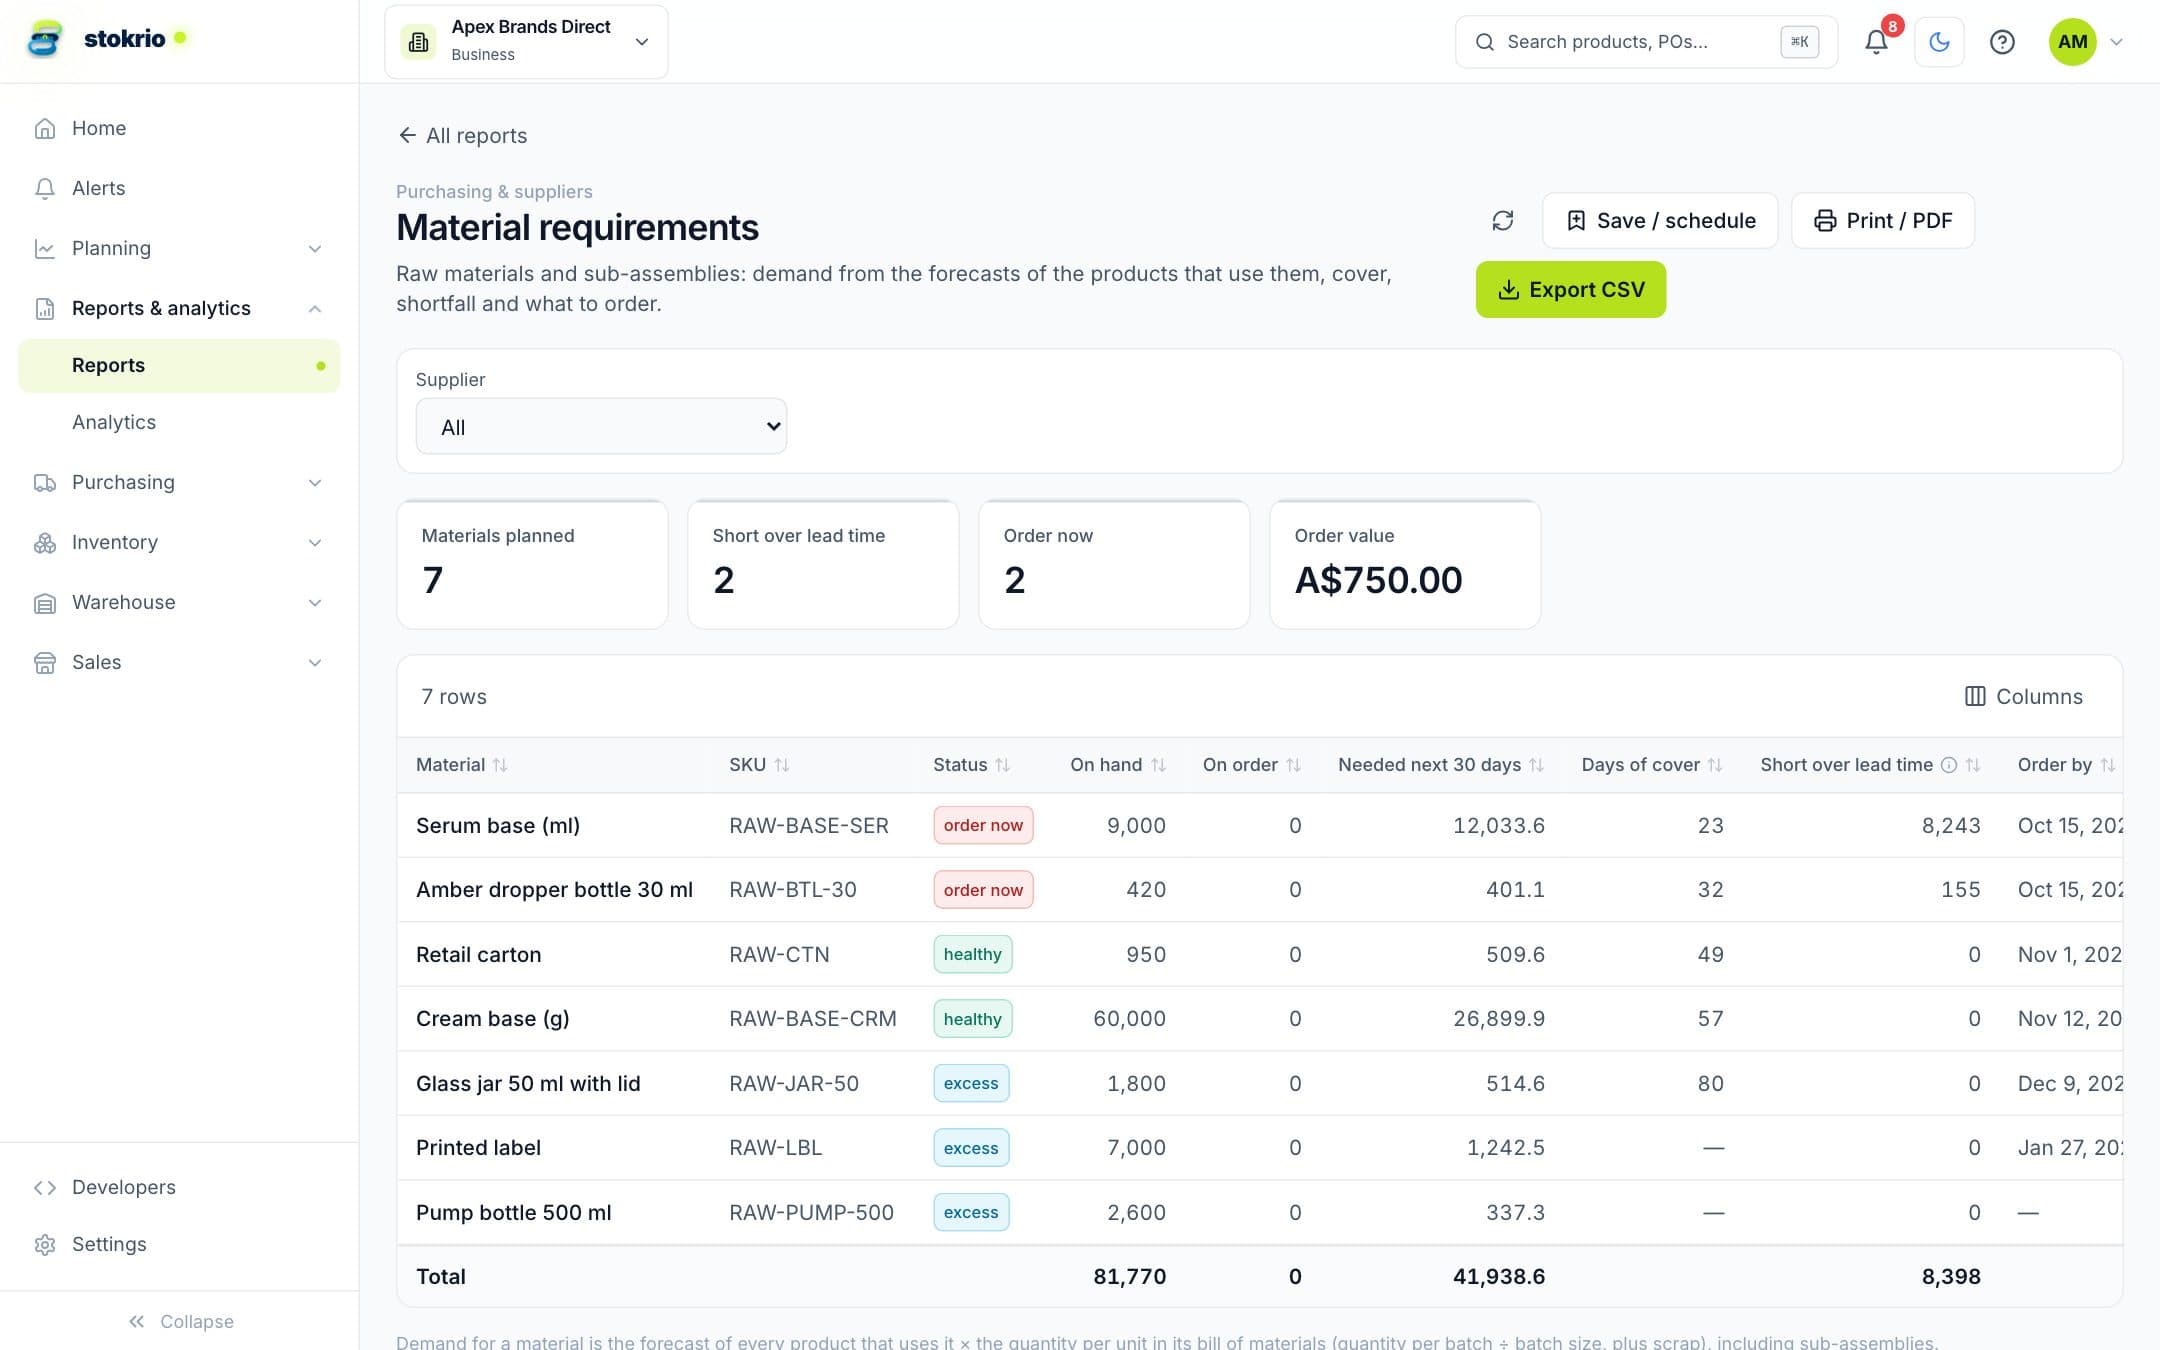Open the help question mark icon
The width and height of the screenshot is (2160, 1350).
[x=2001, y=41]
